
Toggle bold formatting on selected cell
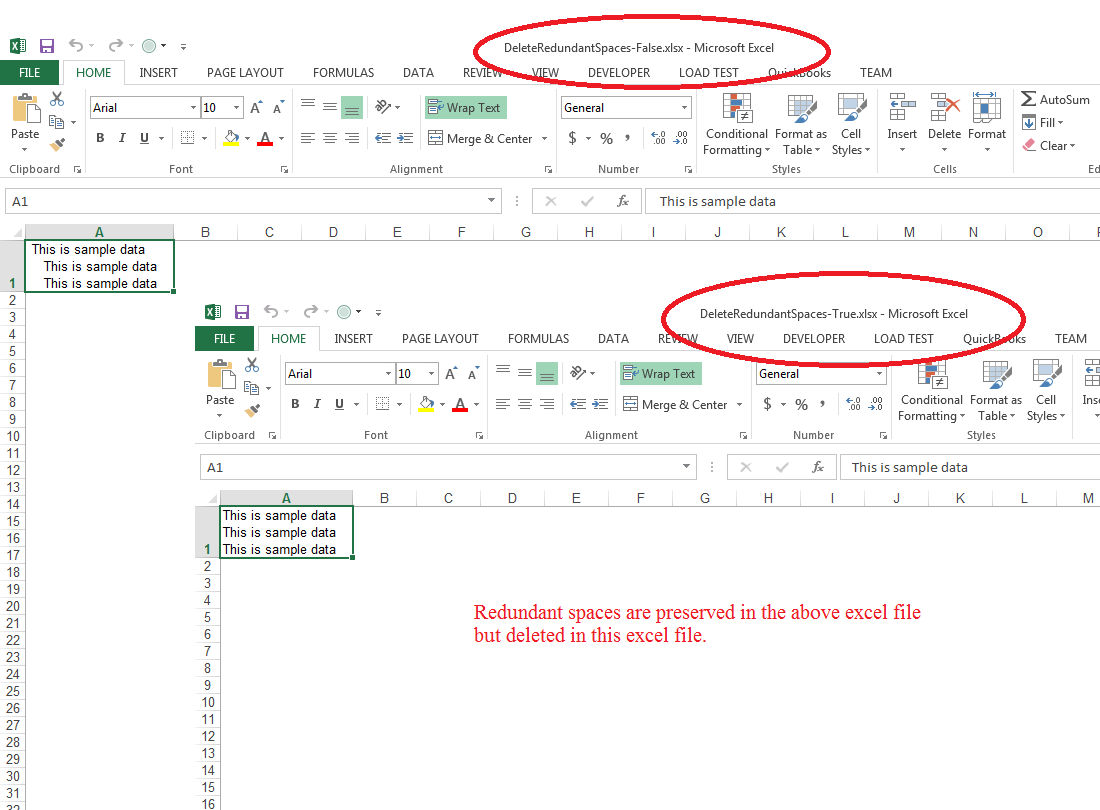pos(100,138)
